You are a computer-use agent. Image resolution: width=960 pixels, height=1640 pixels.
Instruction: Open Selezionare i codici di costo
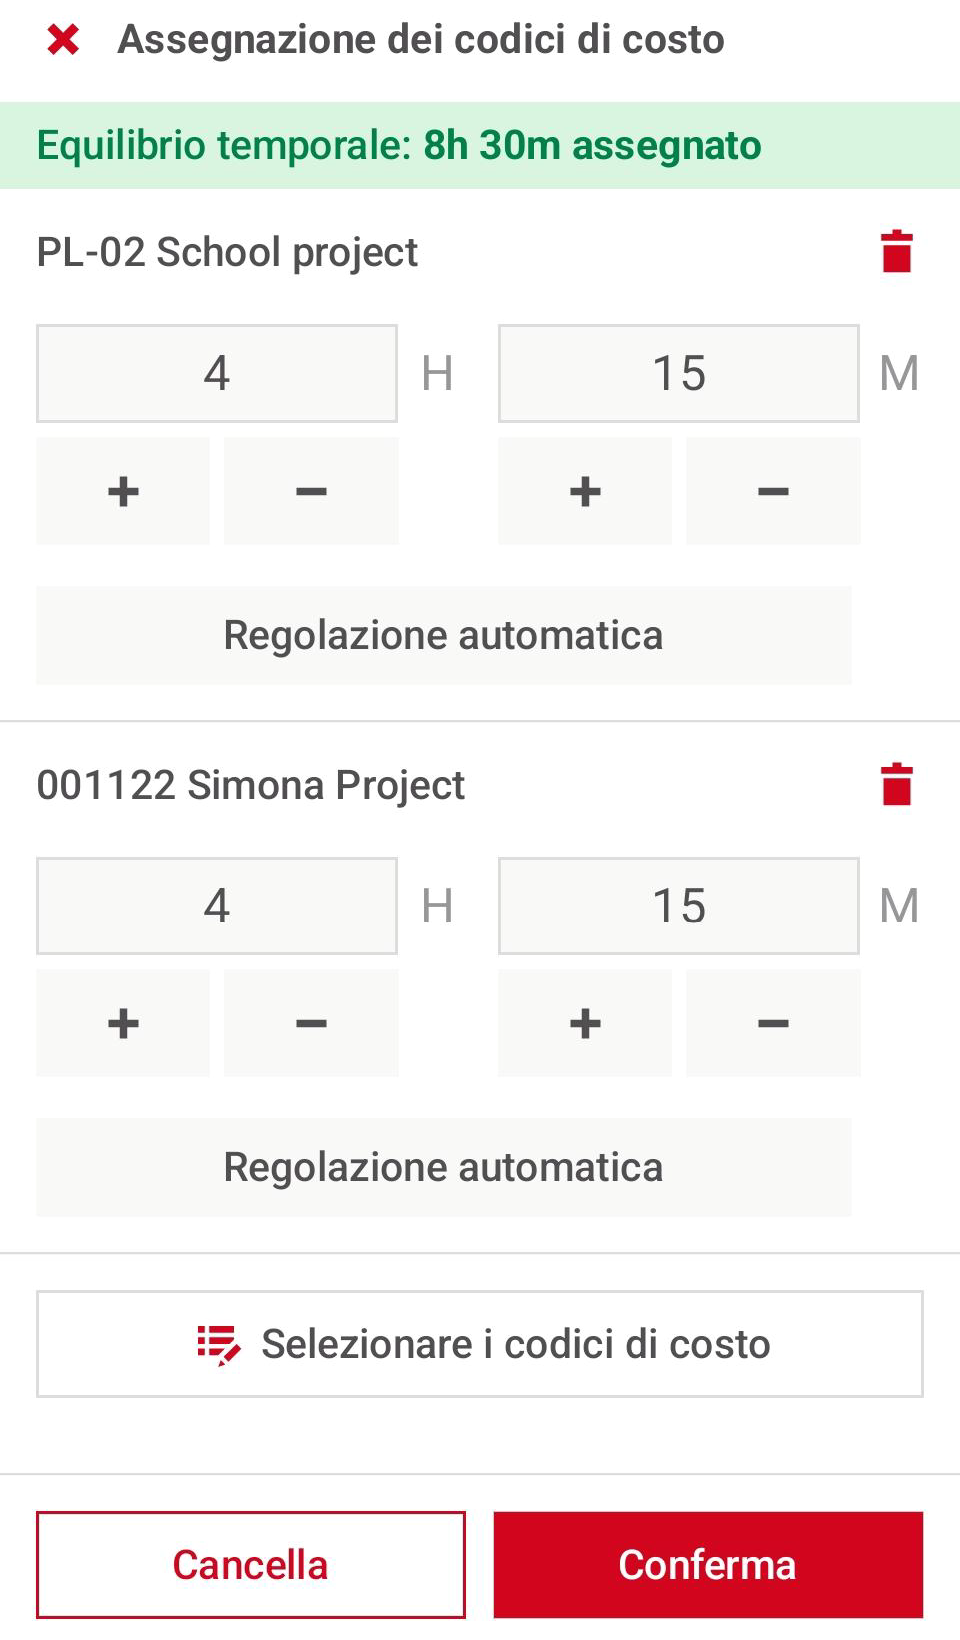[x=480, y=1344]
